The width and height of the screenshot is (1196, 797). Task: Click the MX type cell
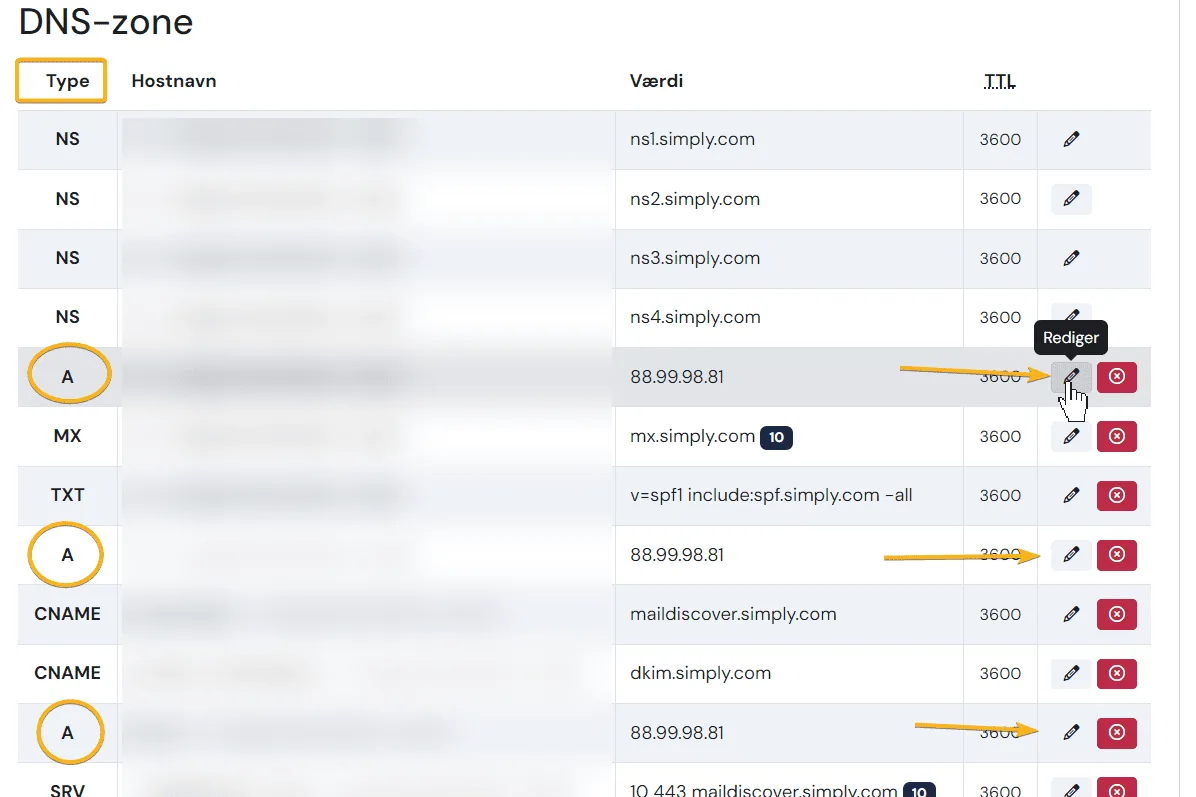(67, 436)
